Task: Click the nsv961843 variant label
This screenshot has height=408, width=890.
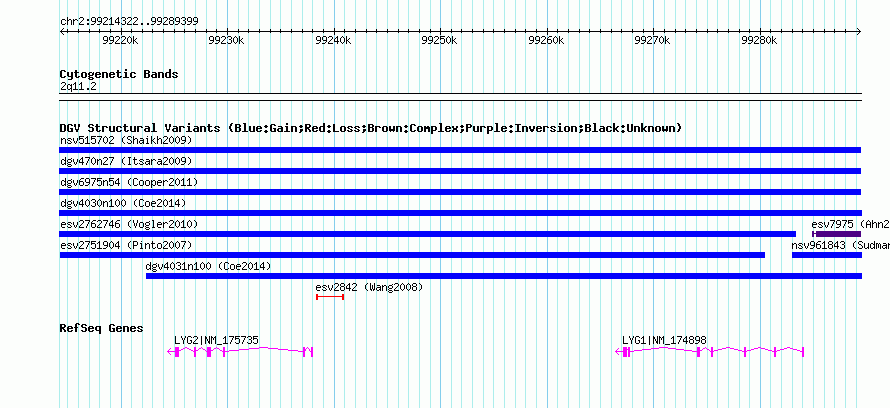Action: (841, 245)
